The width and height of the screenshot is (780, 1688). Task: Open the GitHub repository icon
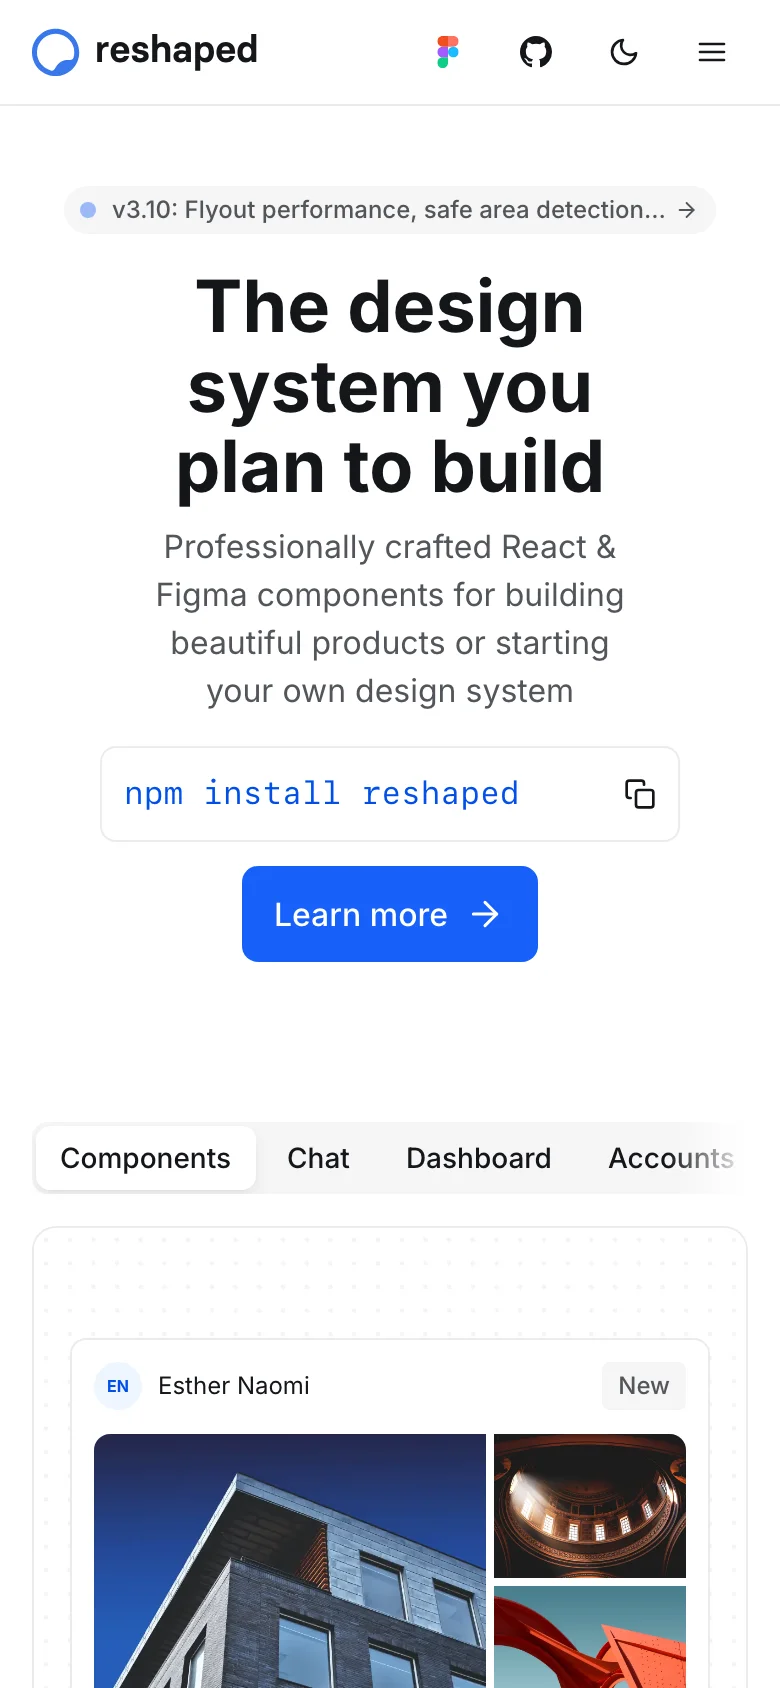click(x=536, y=52)
